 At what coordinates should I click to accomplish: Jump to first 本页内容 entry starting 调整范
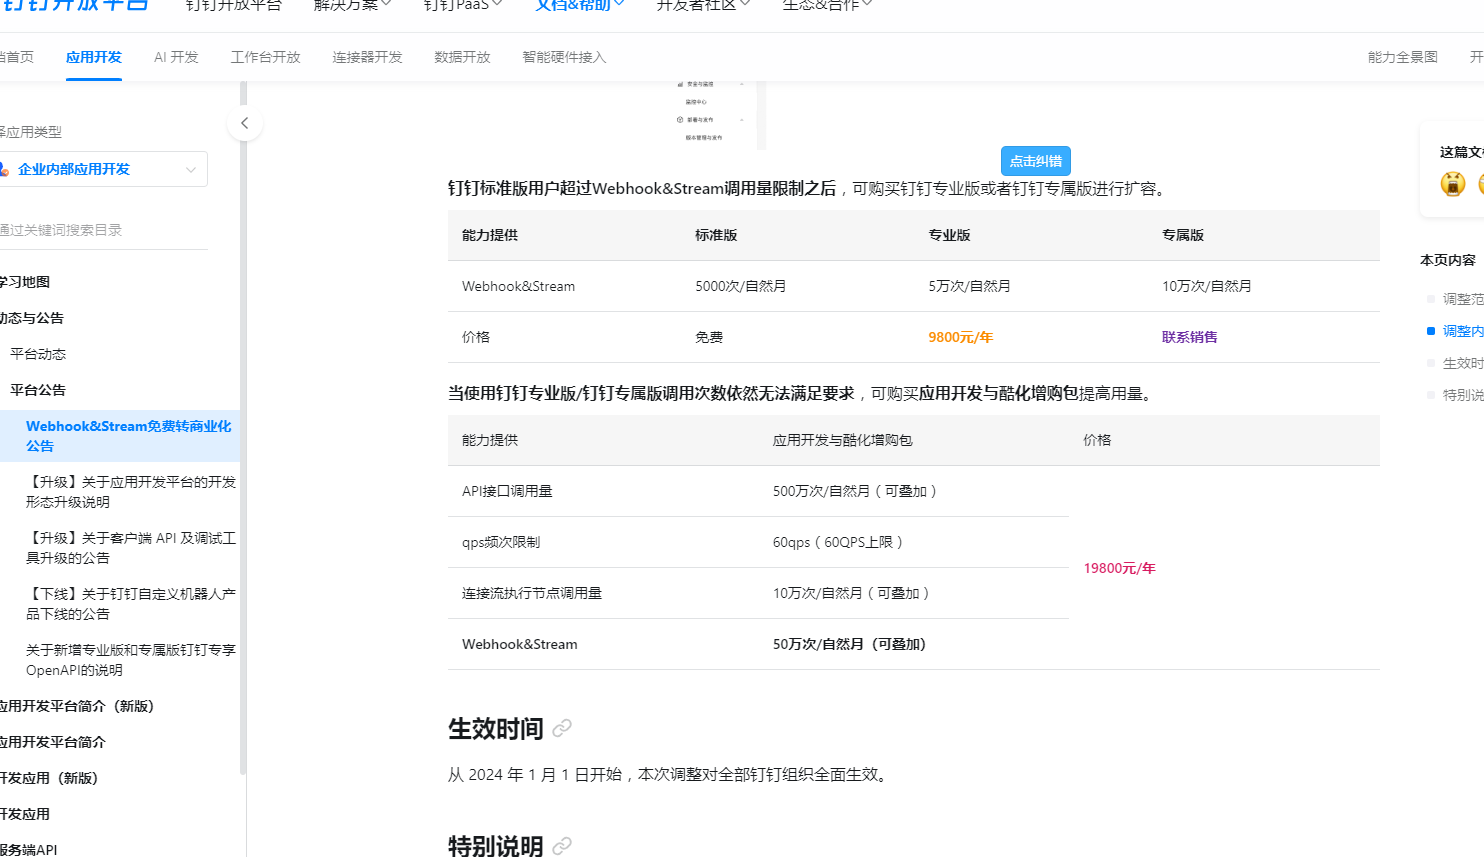(x=1463, y=299)
